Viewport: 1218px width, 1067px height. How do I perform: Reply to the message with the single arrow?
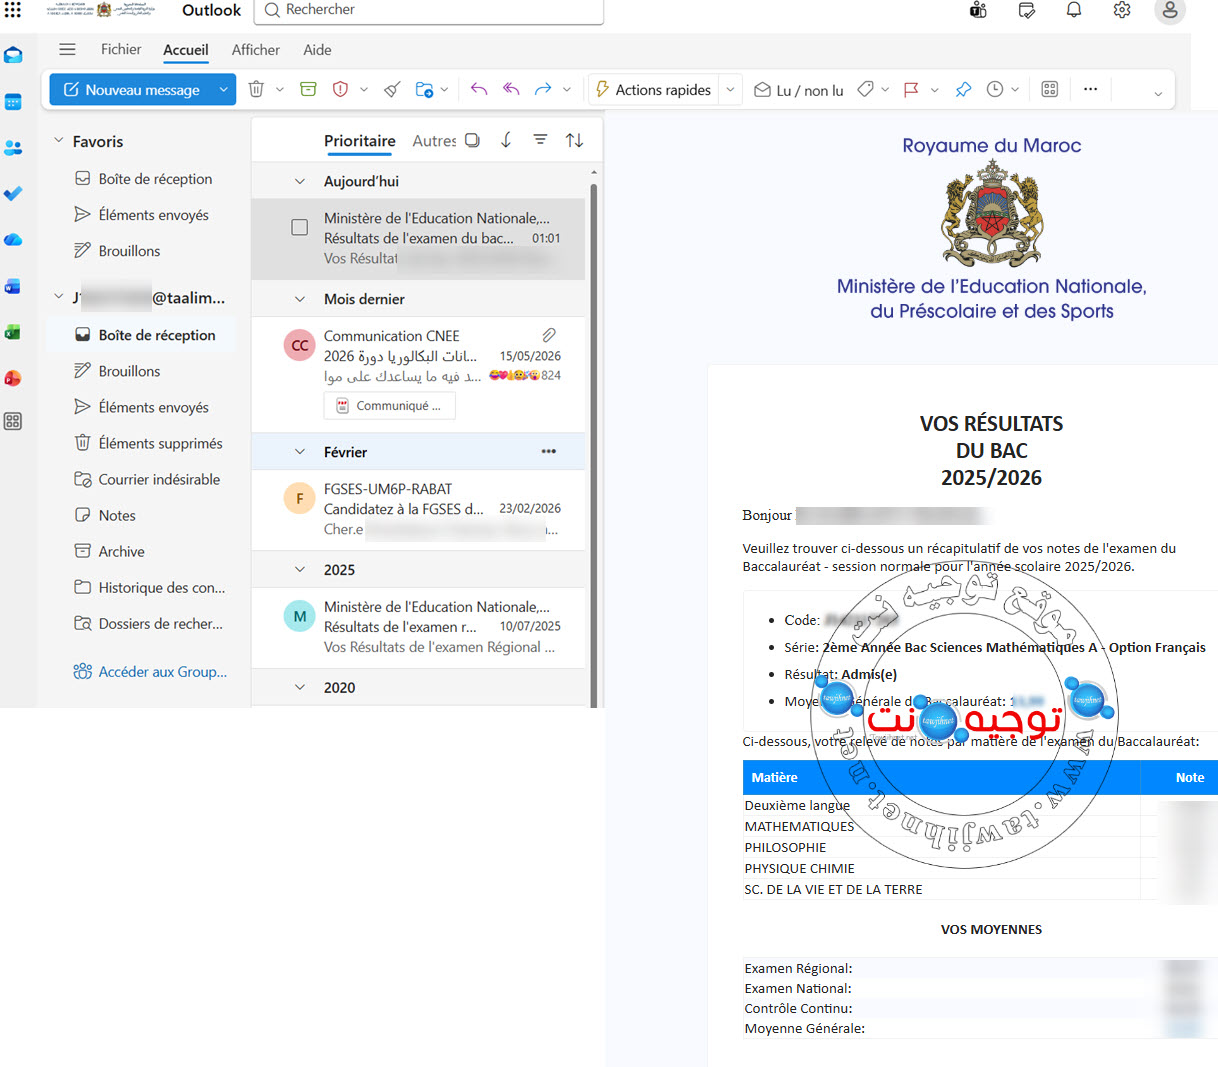coord(479,89)
